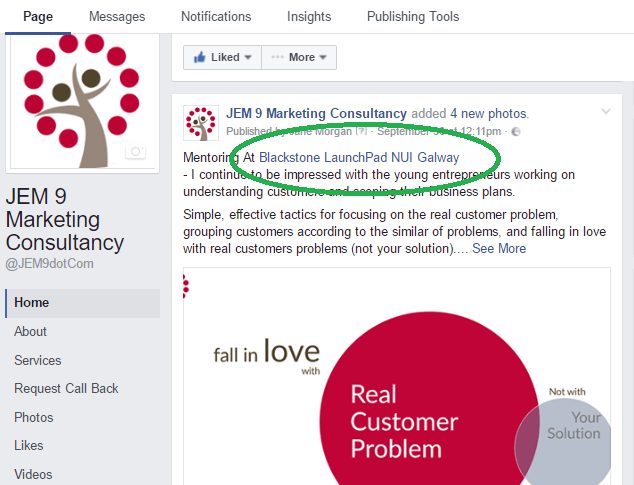Go to the Notifications tab
This screenshot has width=634, height=485.
point(216,17)
